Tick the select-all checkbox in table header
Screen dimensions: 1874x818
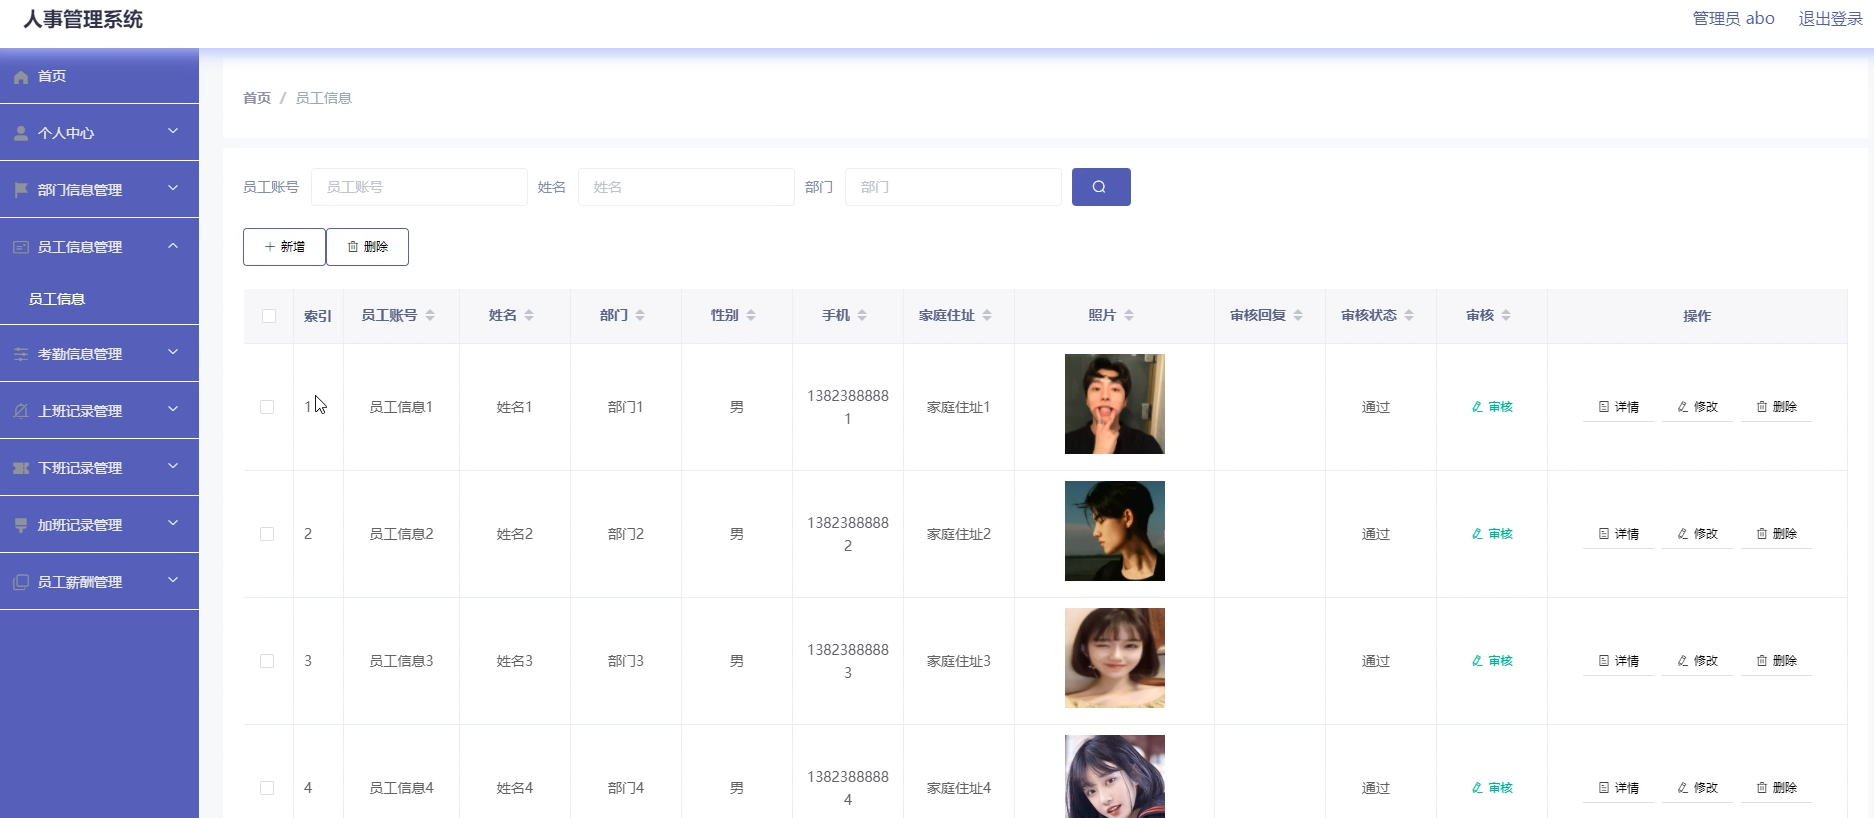point(269,316)
